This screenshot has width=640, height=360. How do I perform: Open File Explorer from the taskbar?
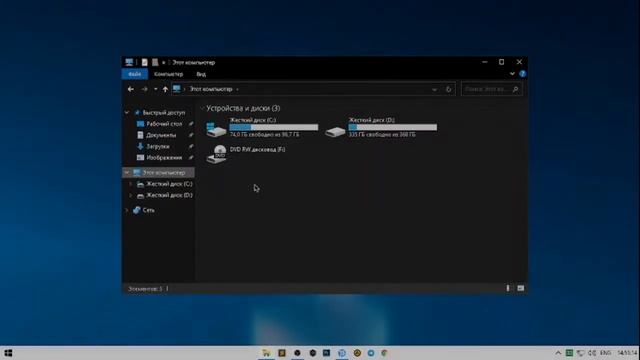(266, 353)
